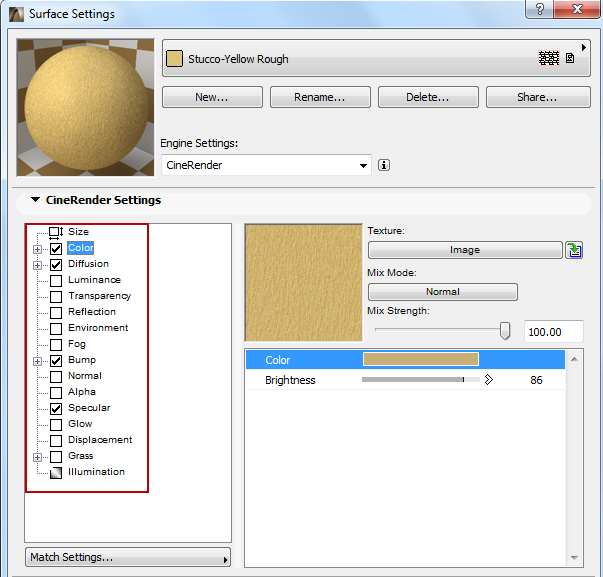
Task: Expand the Grass channel tree node
Action: pyautogui.click(x=37, y=457)
